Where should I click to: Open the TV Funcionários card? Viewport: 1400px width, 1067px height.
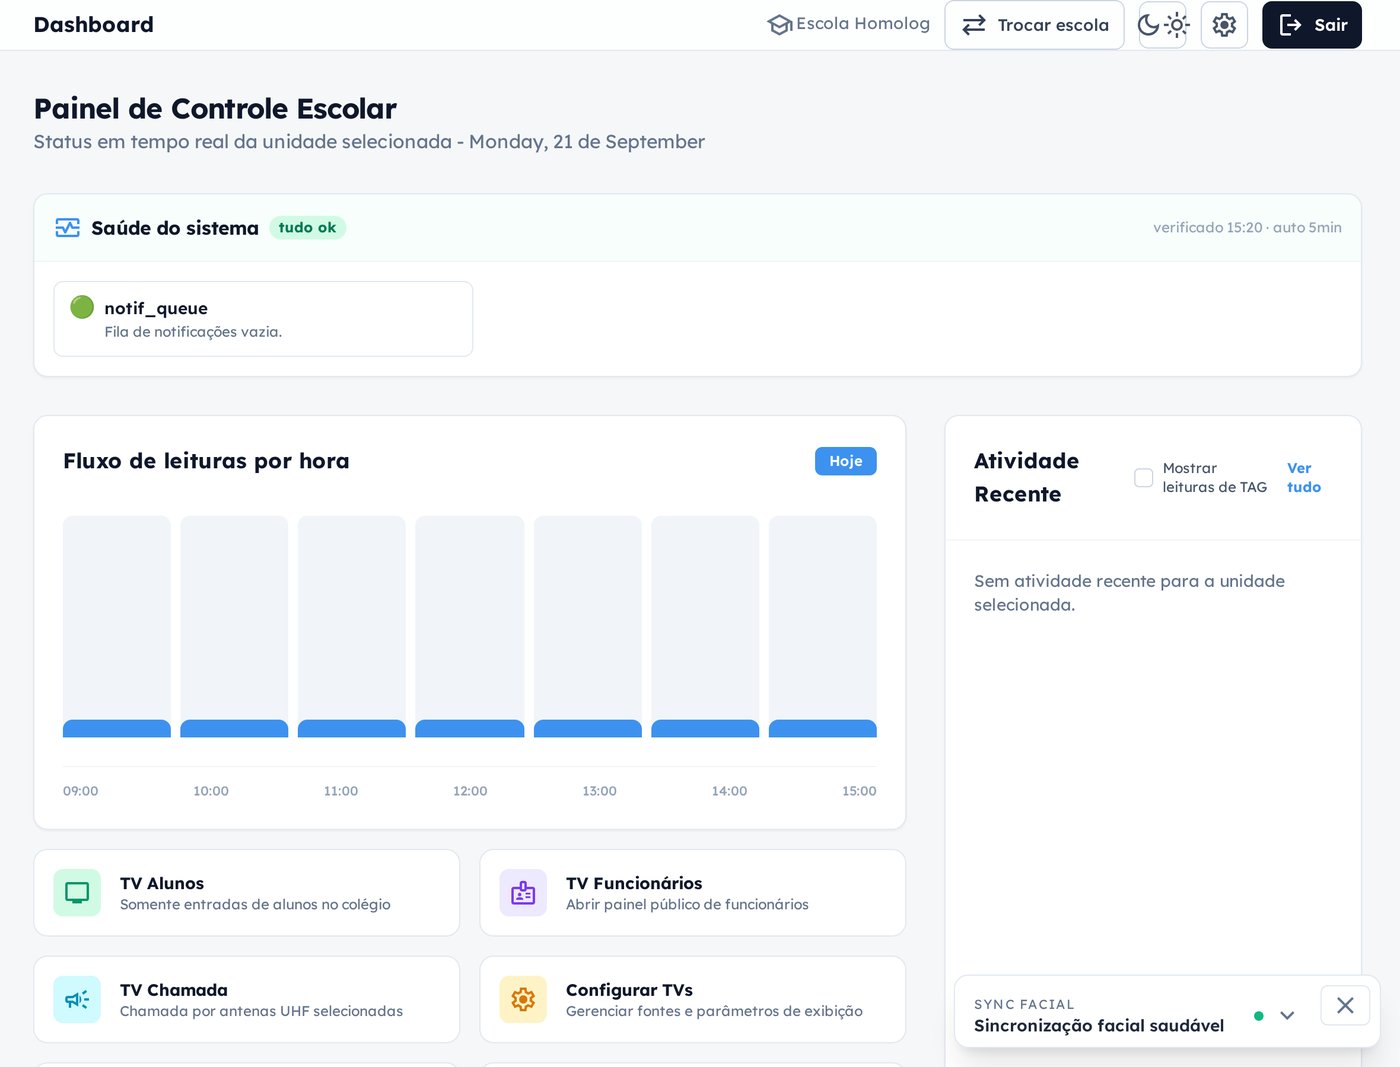693,893
